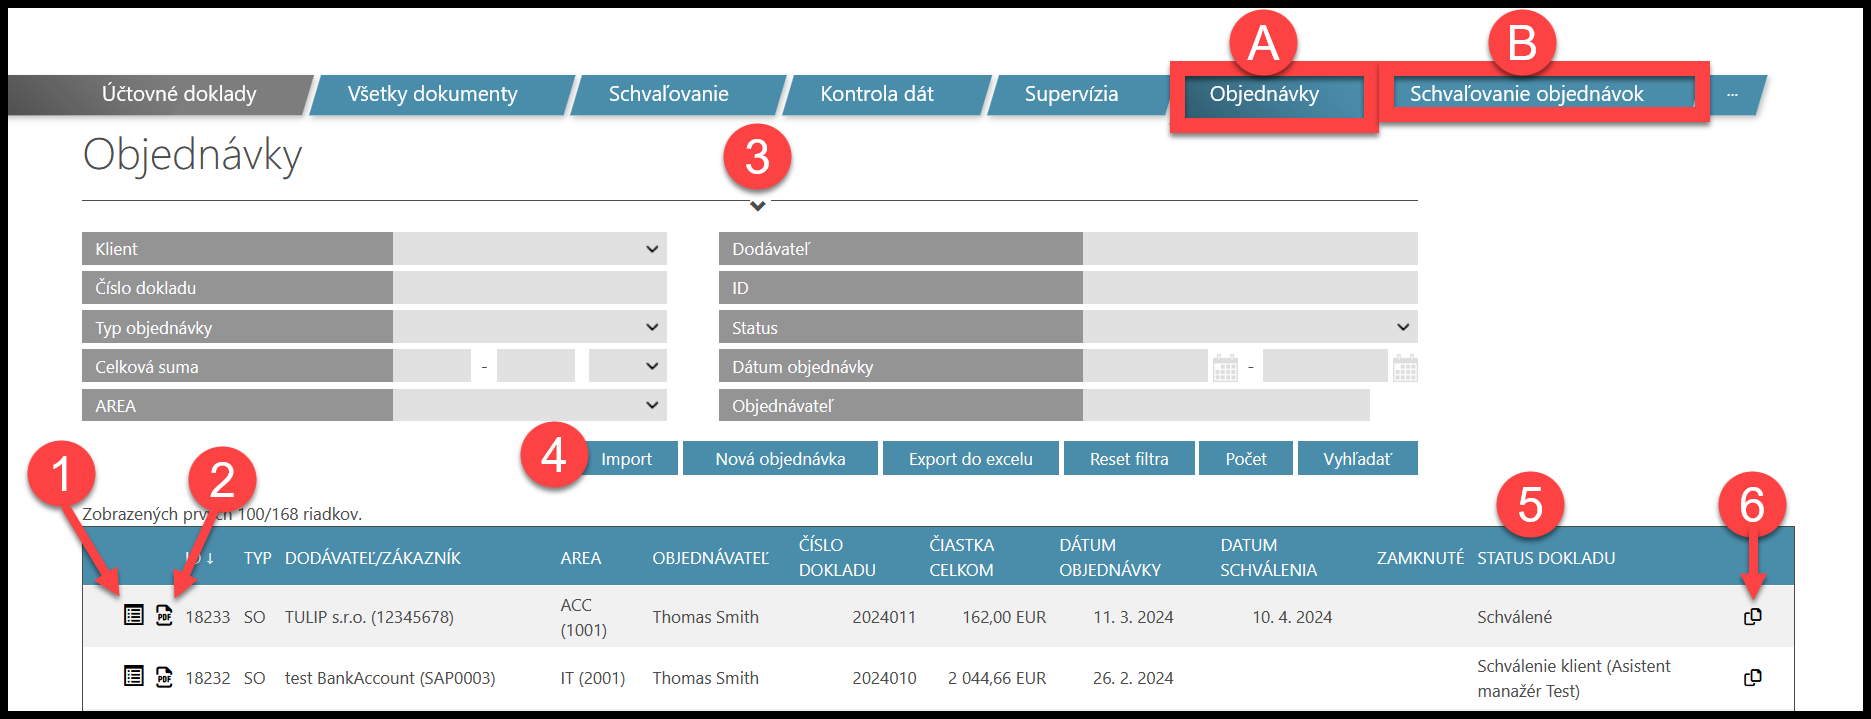Image resolution: width=1871 pixels, height=719 pixels.
Task: Click the Dodávateľ input field
Action: (1249, 249)
